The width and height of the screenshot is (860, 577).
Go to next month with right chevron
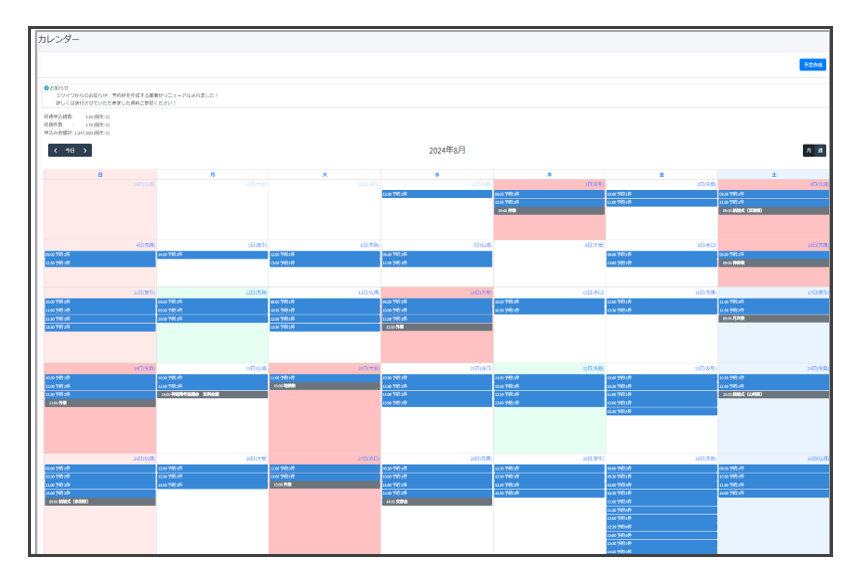tap(85, 151)
